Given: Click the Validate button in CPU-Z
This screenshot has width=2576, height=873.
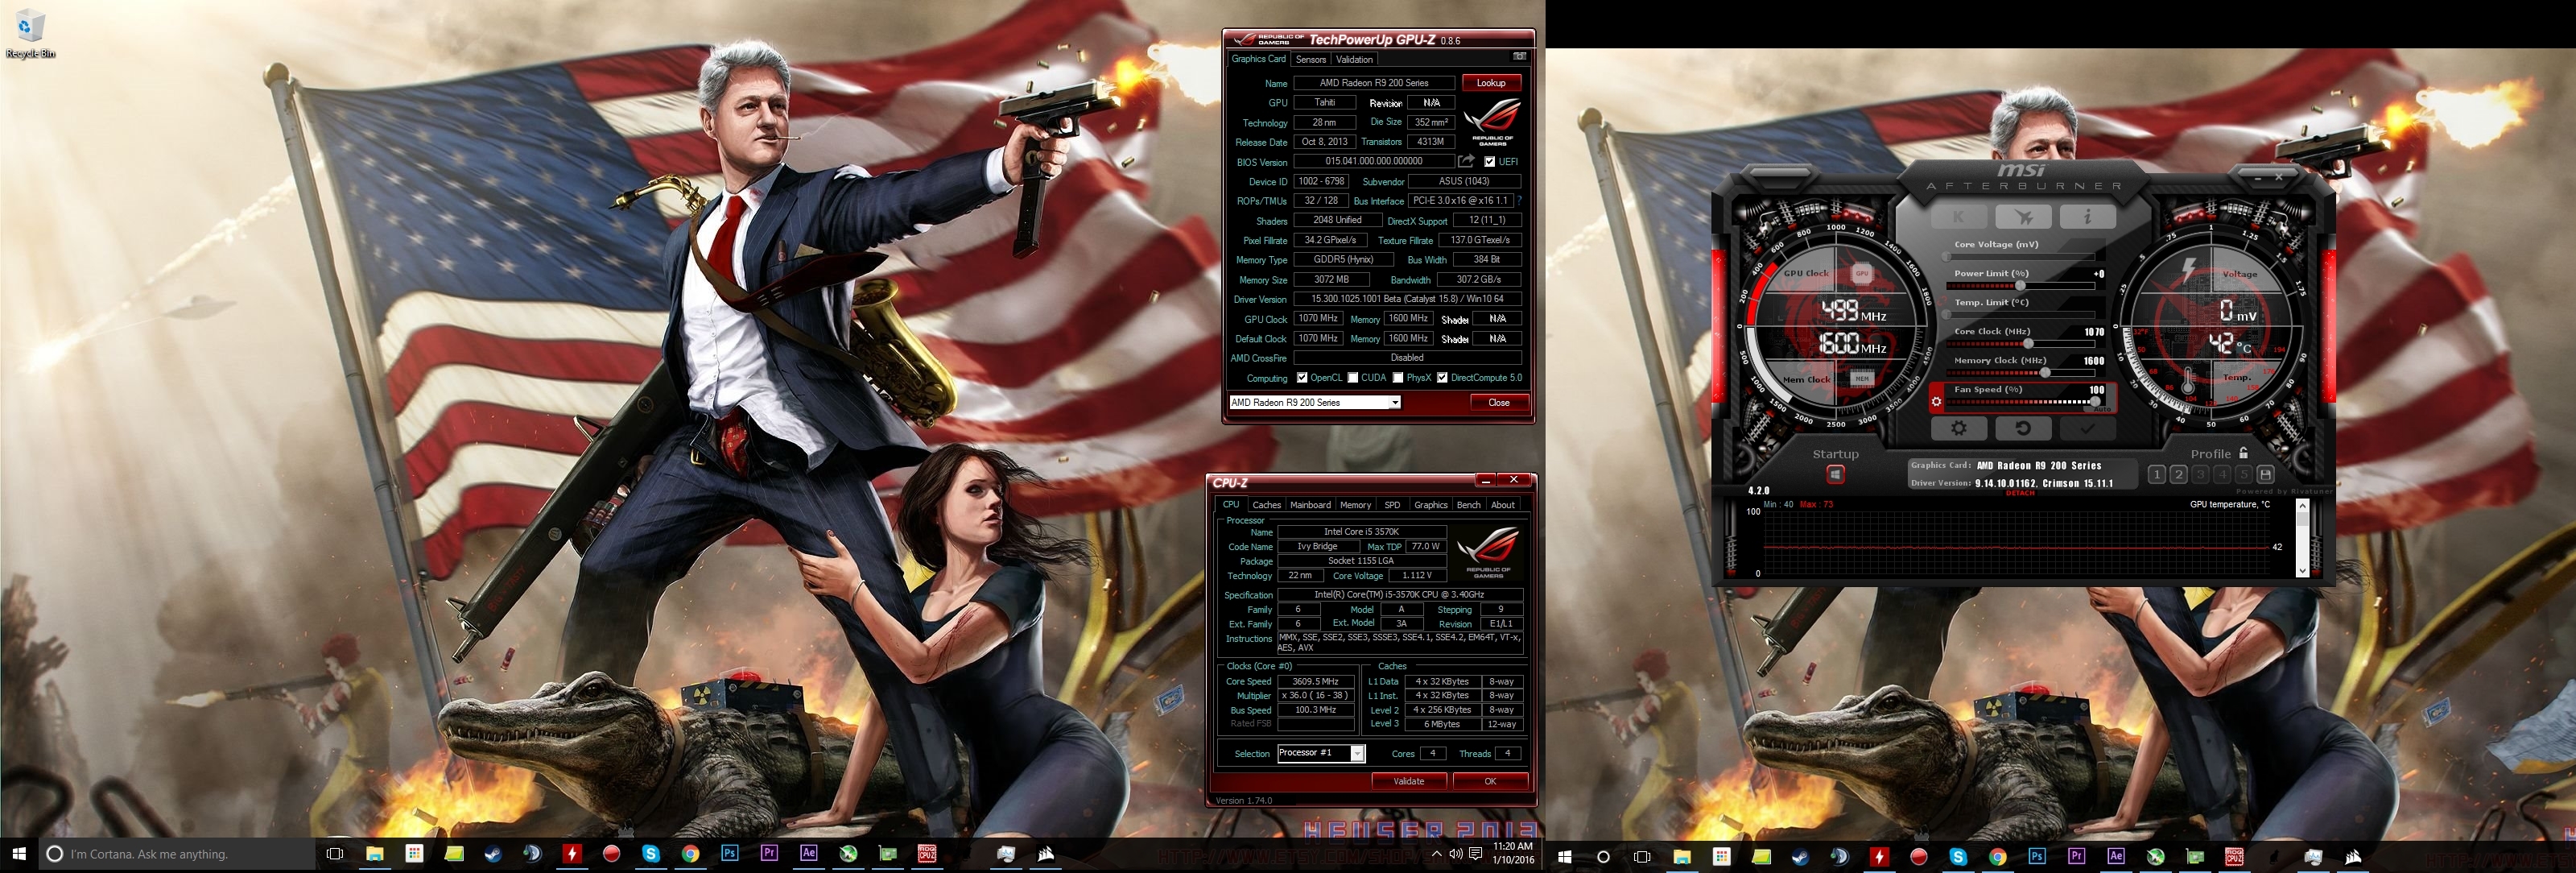Looking at the screenshot, I should (x=1408, y=781).
